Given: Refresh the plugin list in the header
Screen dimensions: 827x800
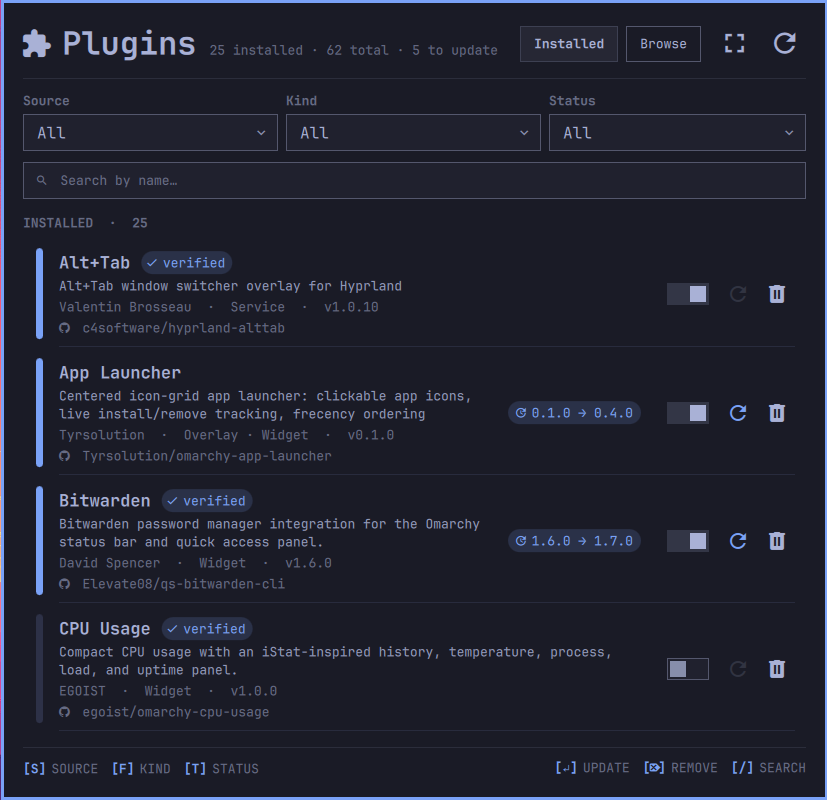Looking at the screenshot, I should (x=784, y=43).
